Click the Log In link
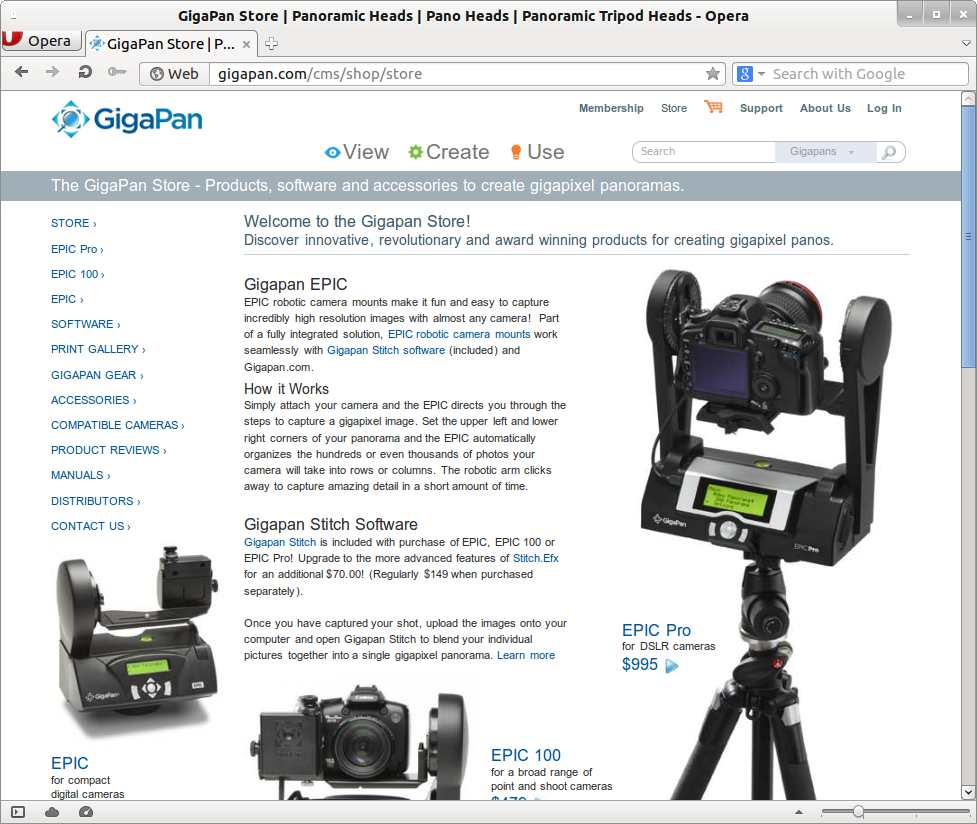Image resolution: width=977 pixels, height=824 pixels. tap(884, 108)
